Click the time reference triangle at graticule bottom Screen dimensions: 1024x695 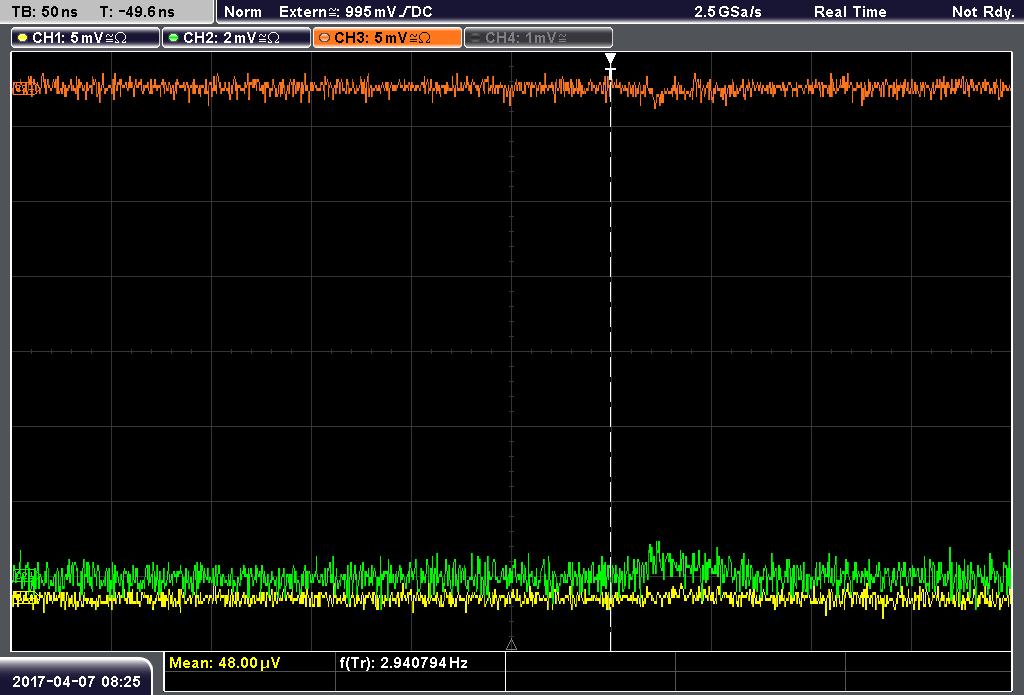click(511, 645)
